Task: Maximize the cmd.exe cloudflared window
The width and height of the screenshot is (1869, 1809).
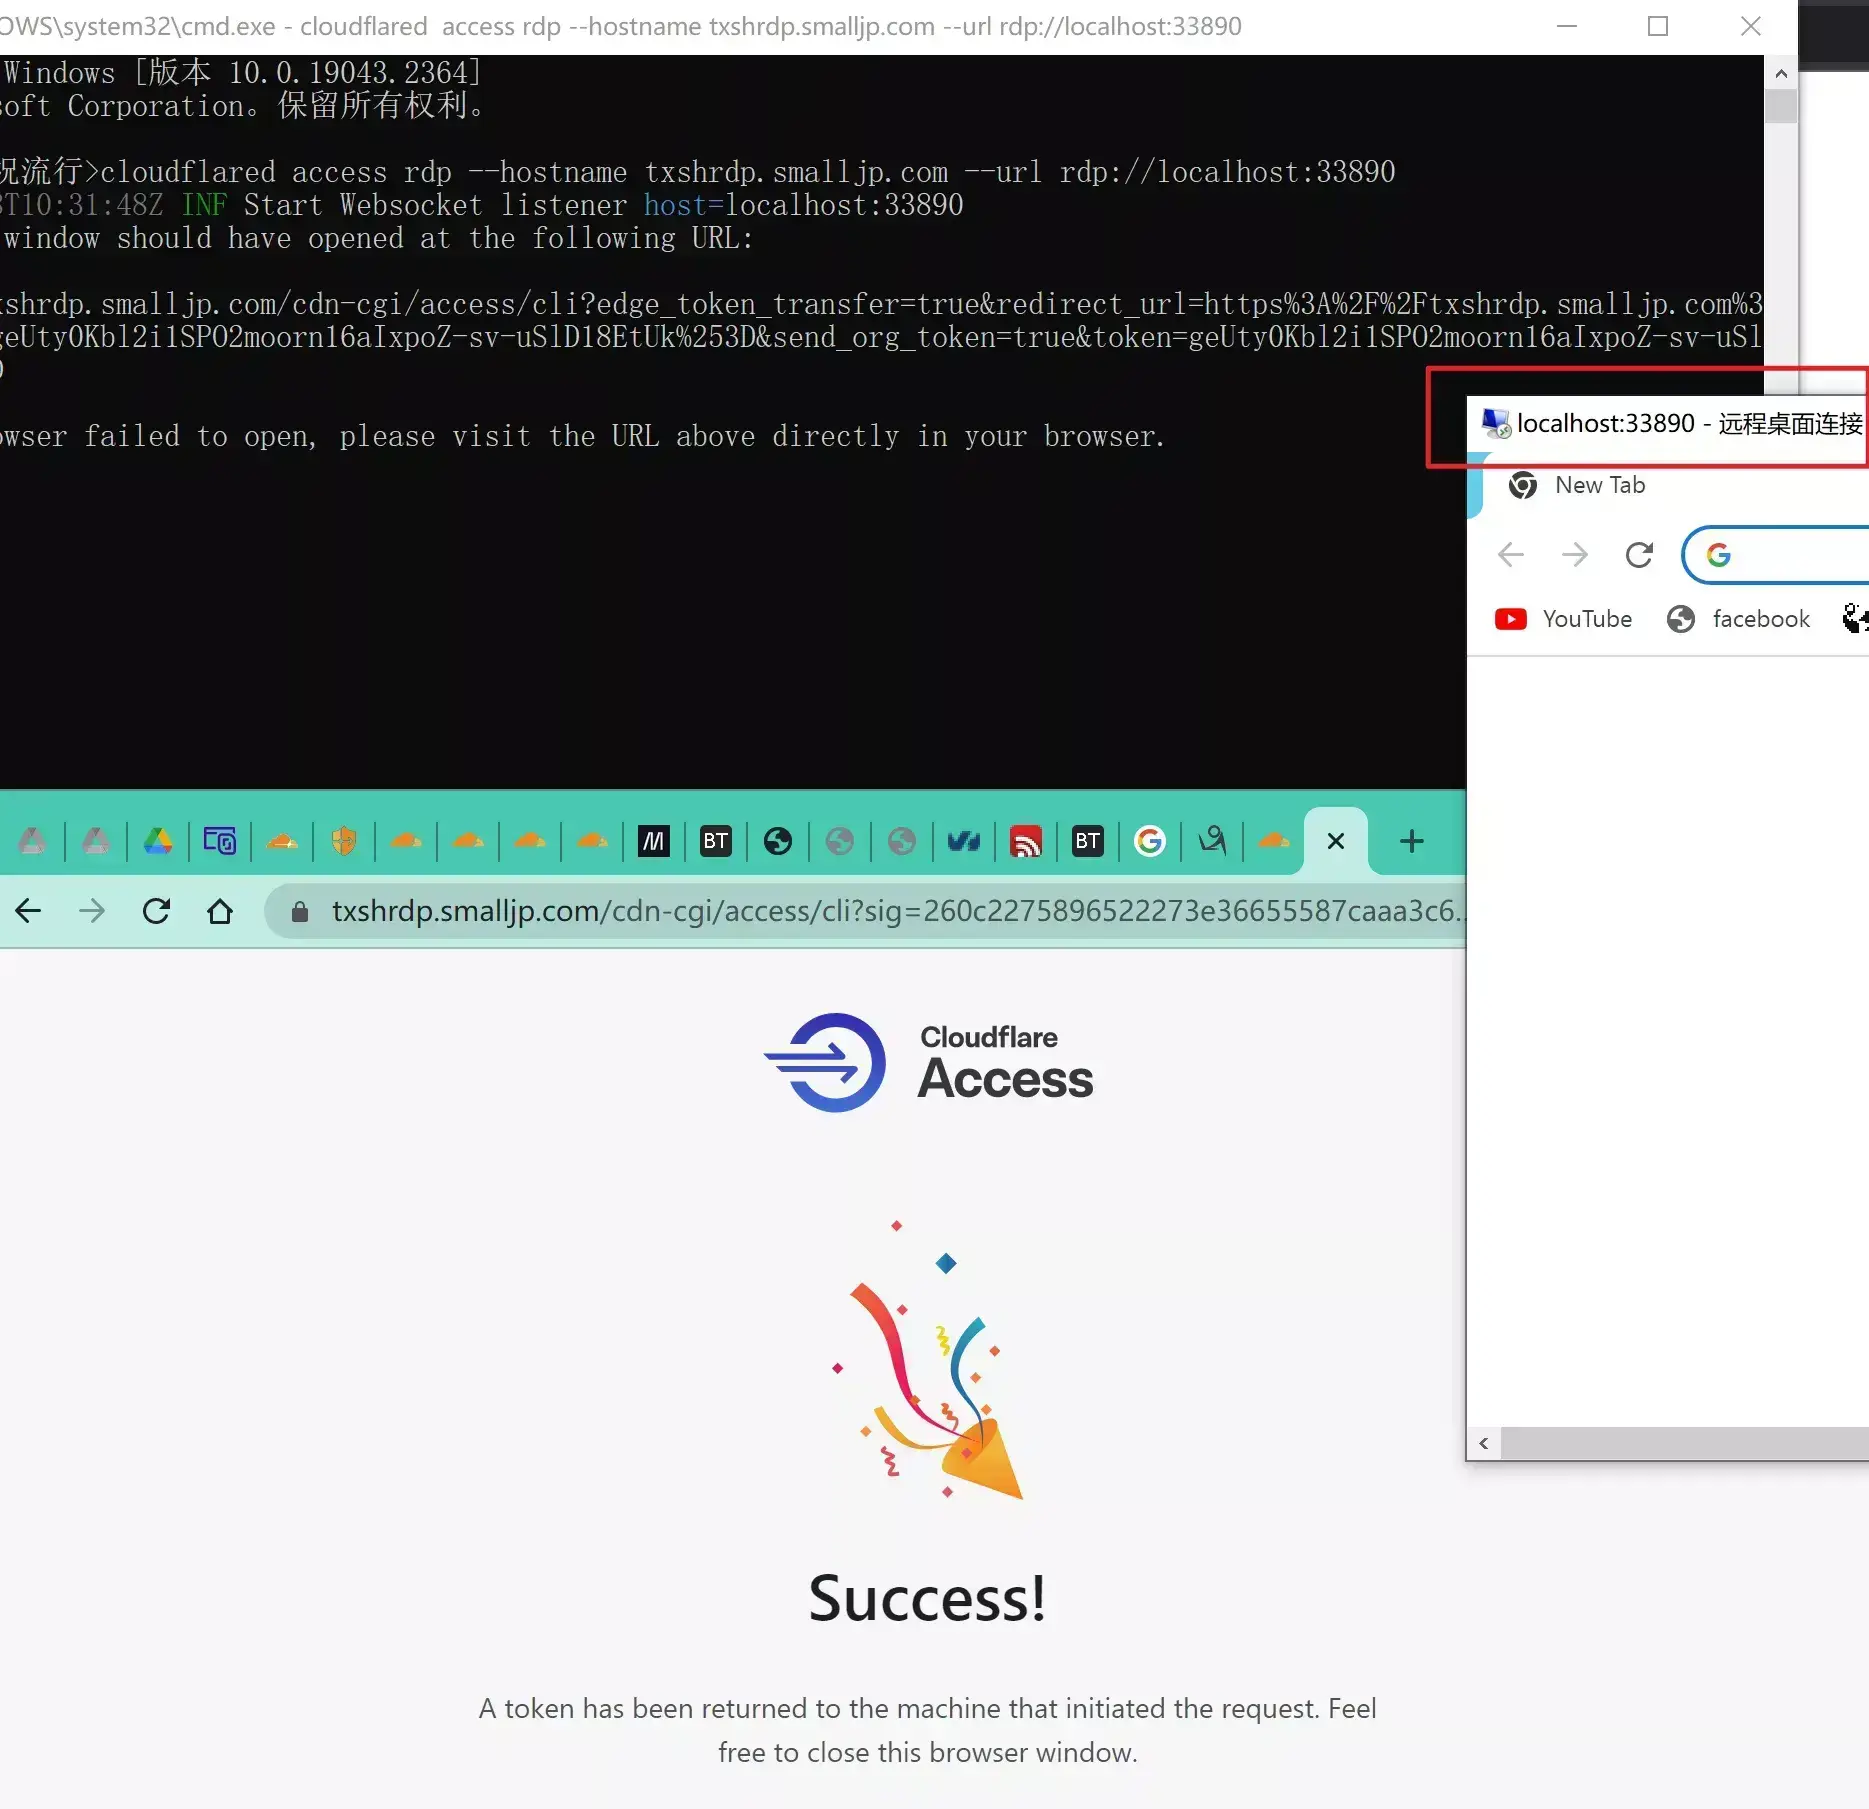Action: click(x=1658, y=26)
